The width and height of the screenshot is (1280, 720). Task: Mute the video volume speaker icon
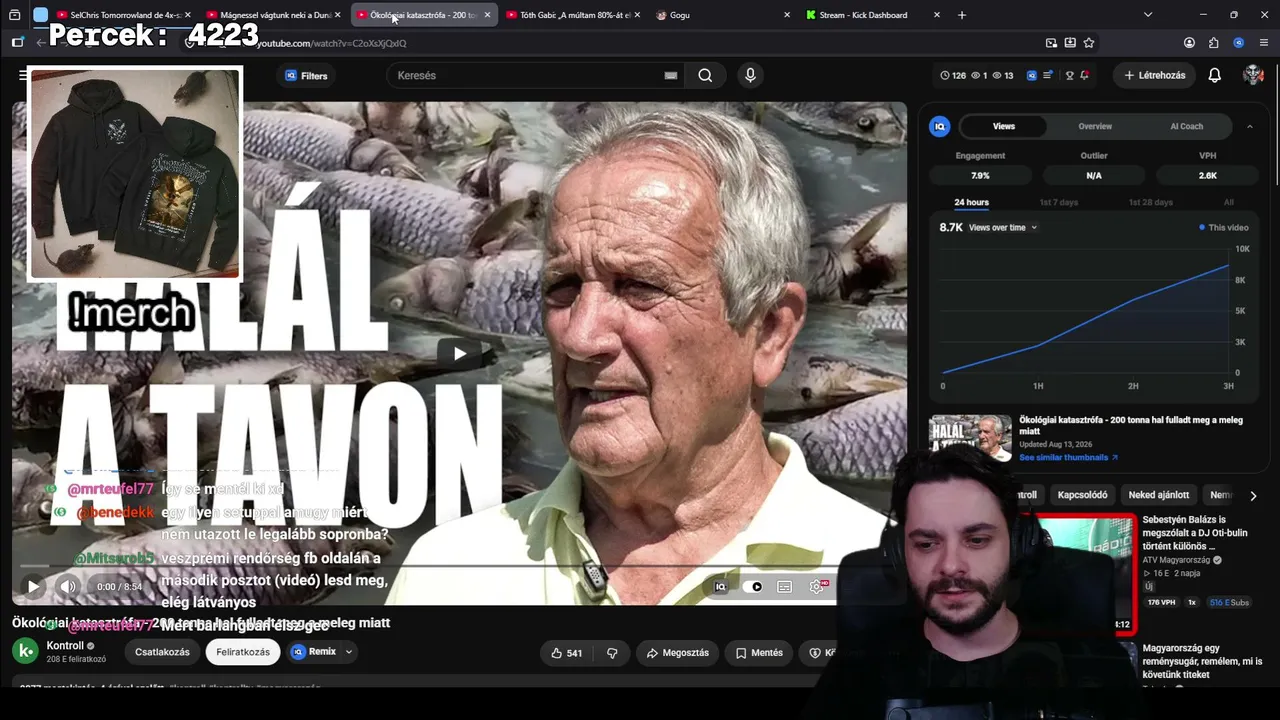pos(68,587)
